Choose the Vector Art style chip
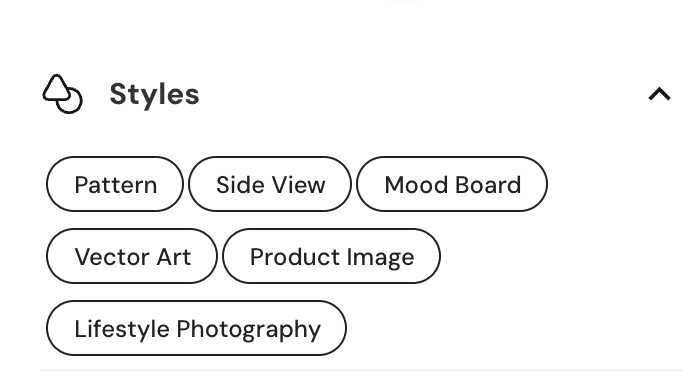 click(132, 256)
